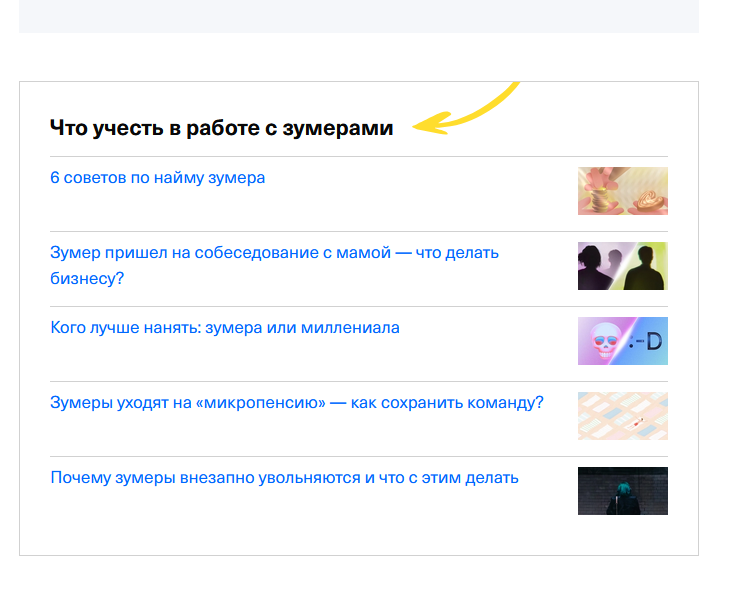
Task: Open the «микропенсию» article link
Action: (x=296, y=403)
